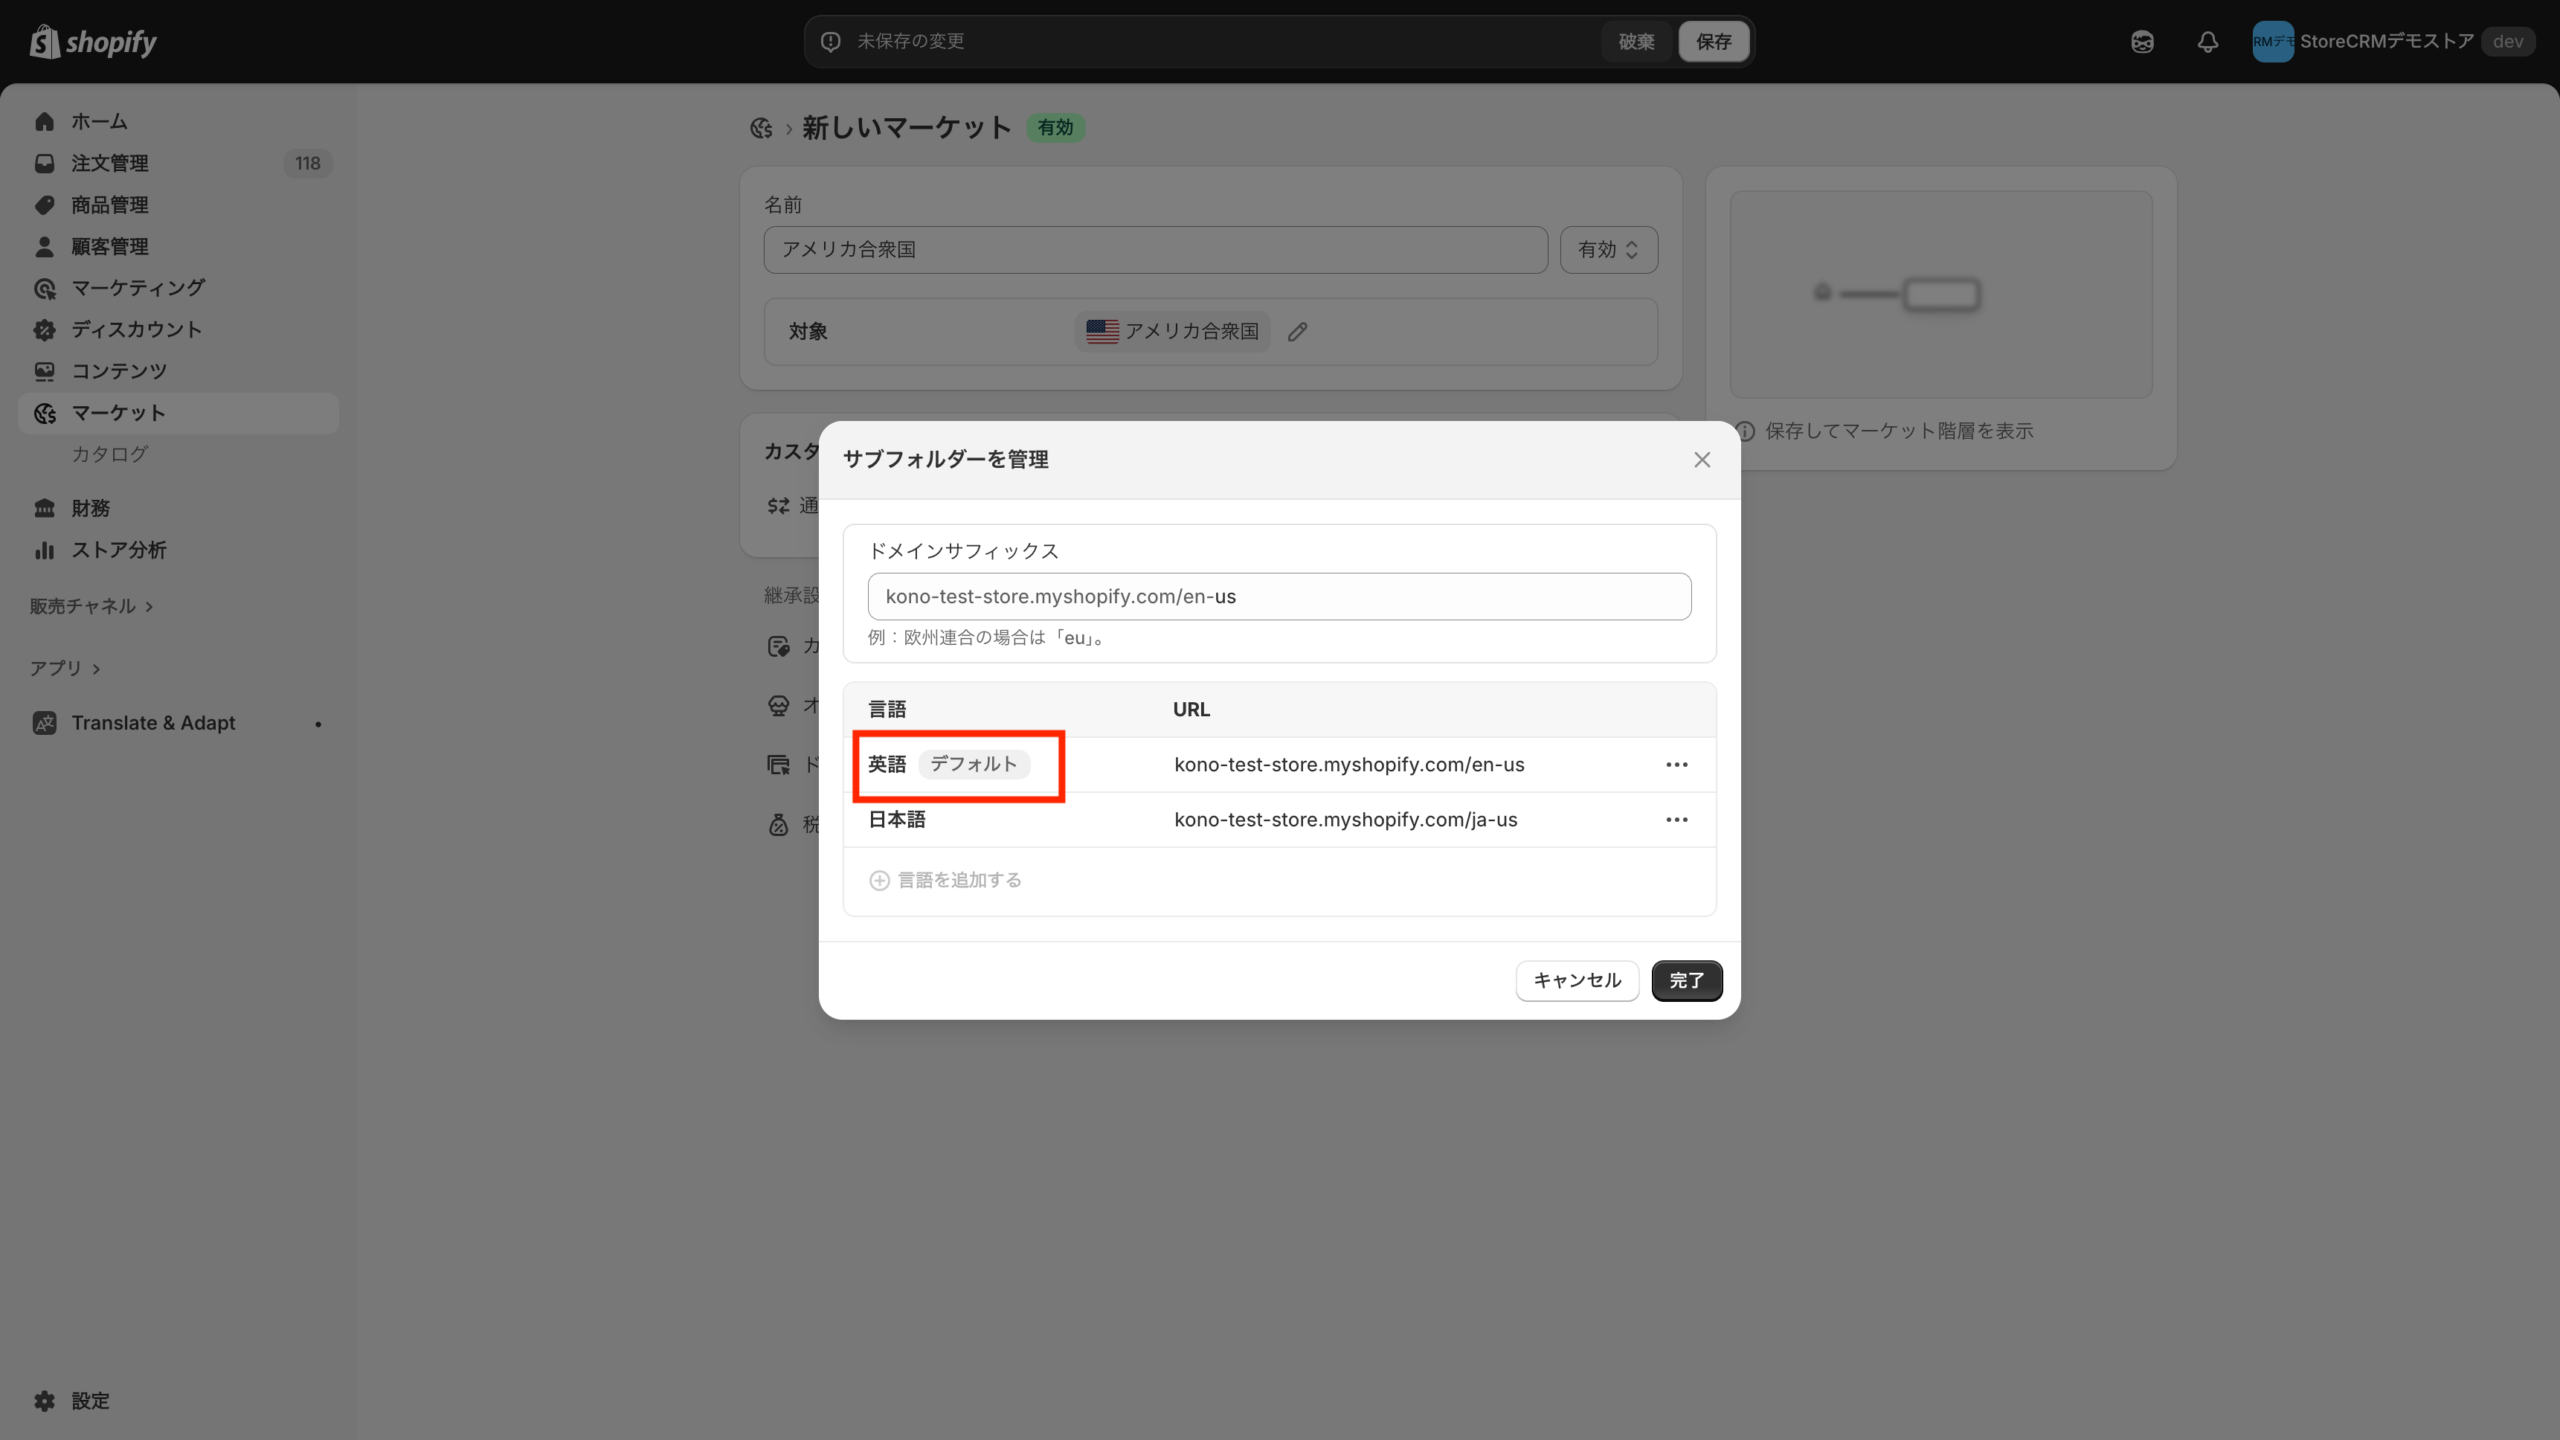Click the キャンセル button
The width and height of the screenshot is (2560, 1440).
[x=1577, y=981]
